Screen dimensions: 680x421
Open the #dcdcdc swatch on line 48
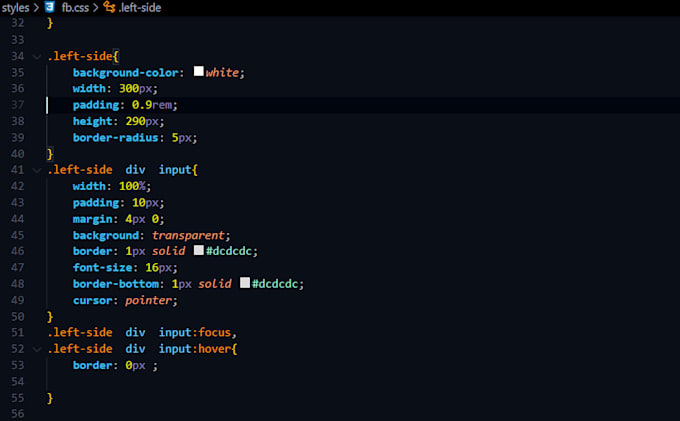tap(245, 283)
